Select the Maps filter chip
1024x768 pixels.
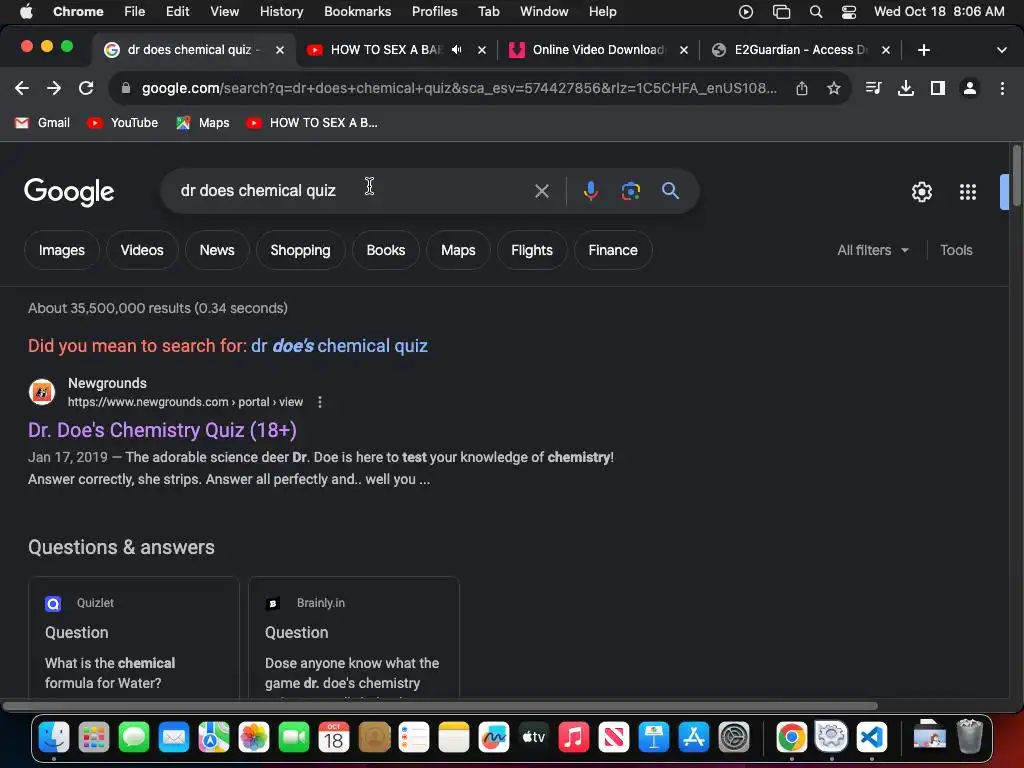458,250
